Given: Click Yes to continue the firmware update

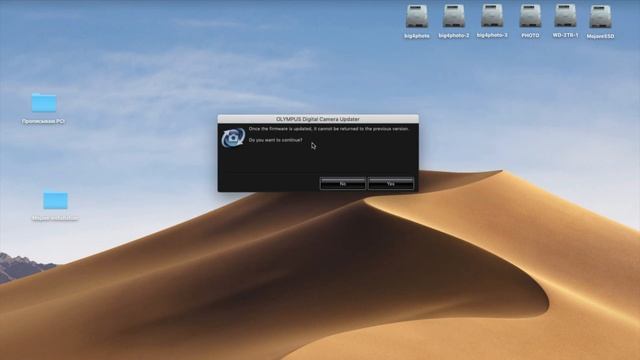Looking at the screenshot, I should tap(391, 184).
